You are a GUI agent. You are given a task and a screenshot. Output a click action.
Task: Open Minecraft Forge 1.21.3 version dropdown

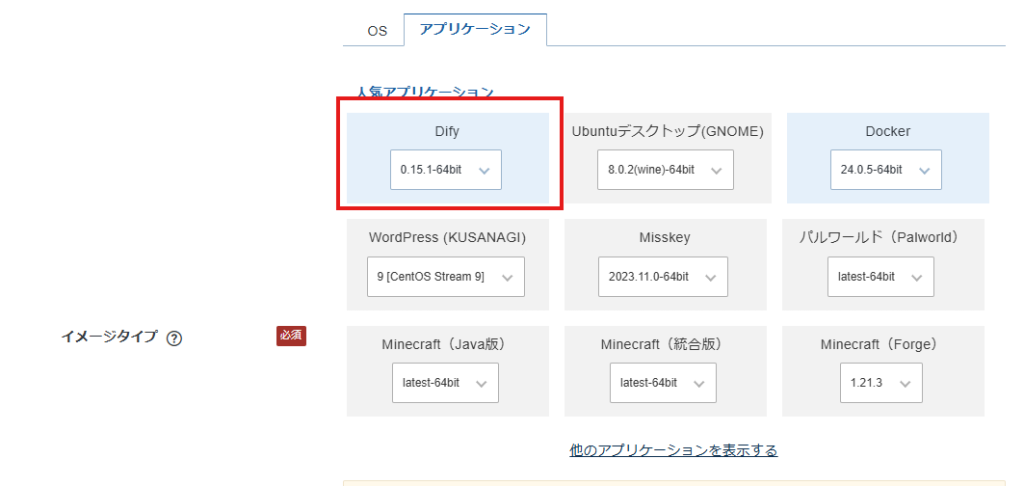point(881,383)
